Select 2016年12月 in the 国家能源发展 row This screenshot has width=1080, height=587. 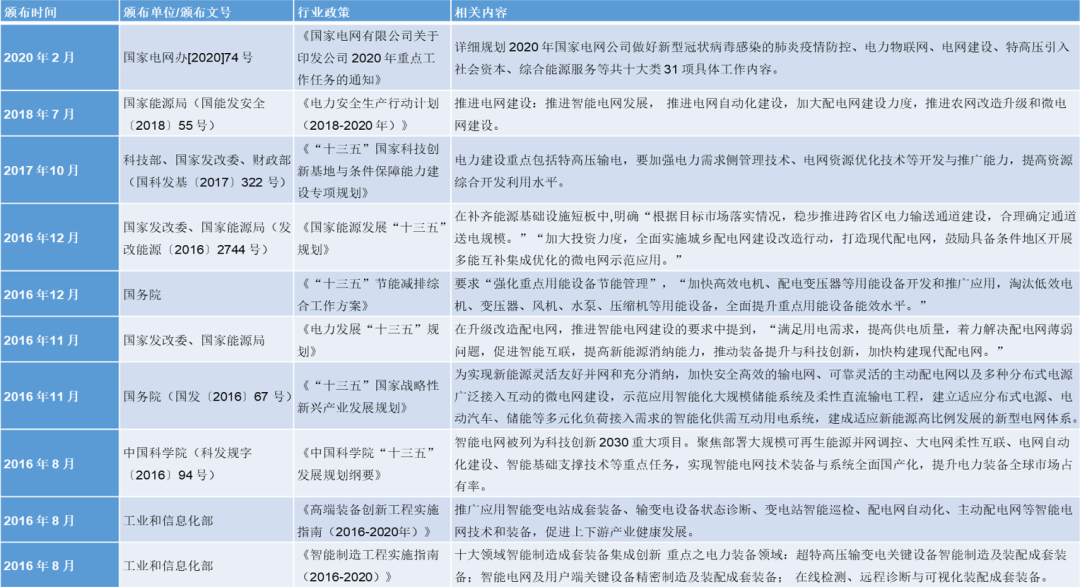[x=59, y=238]
